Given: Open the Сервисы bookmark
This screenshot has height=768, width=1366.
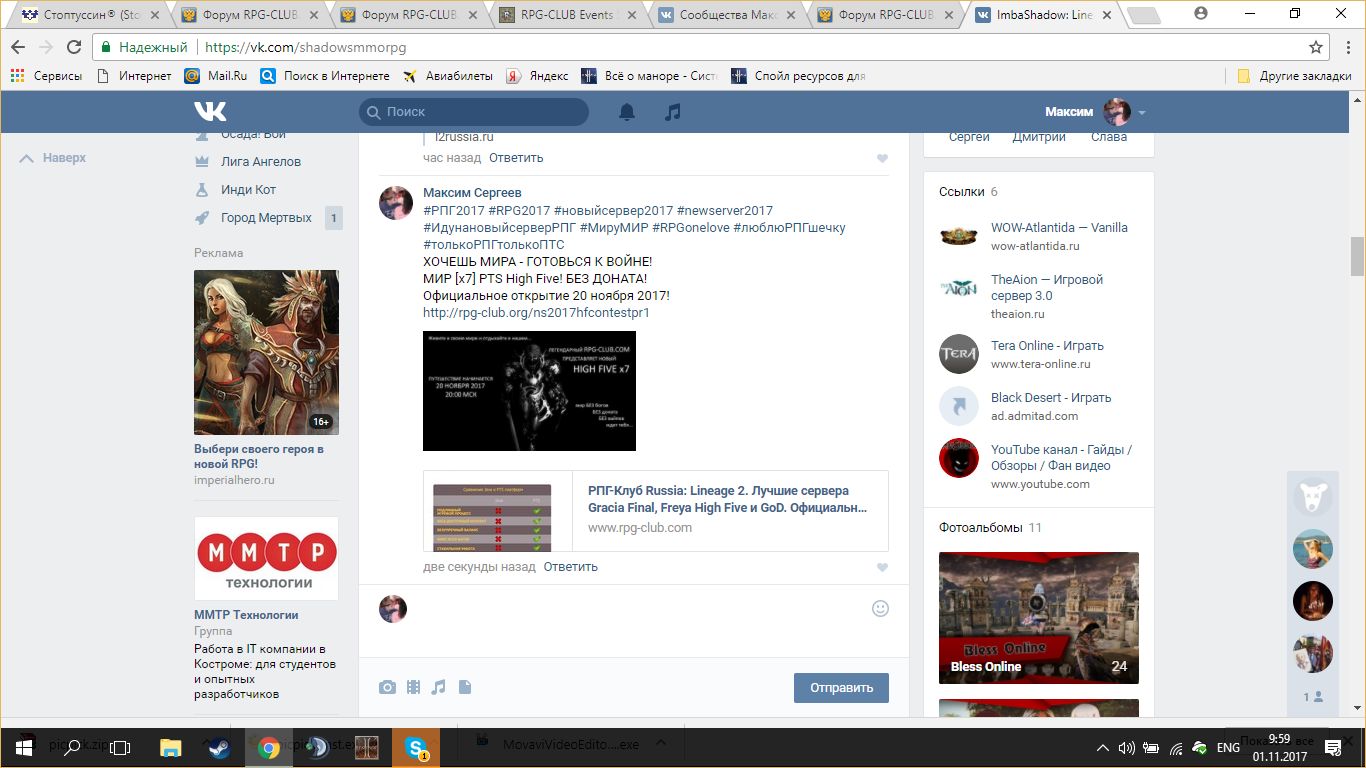Looking at the screenshot, I should click(47, 76).
